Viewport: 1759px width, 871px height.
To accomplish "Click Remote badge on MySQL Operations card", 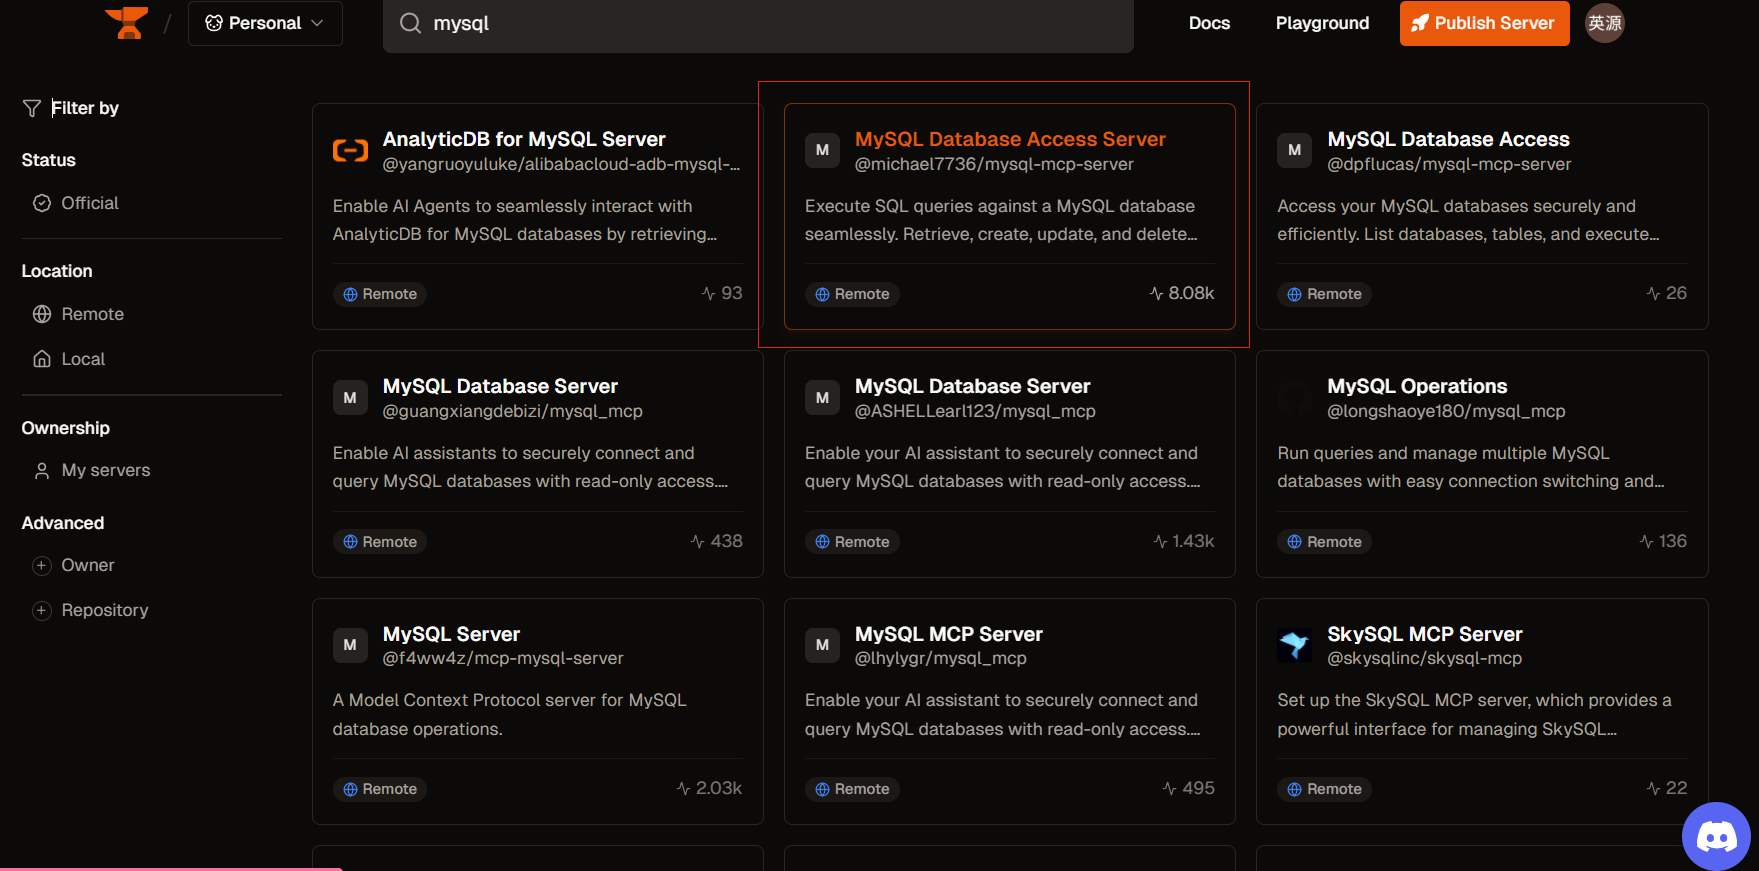I will coord(1324,541).
